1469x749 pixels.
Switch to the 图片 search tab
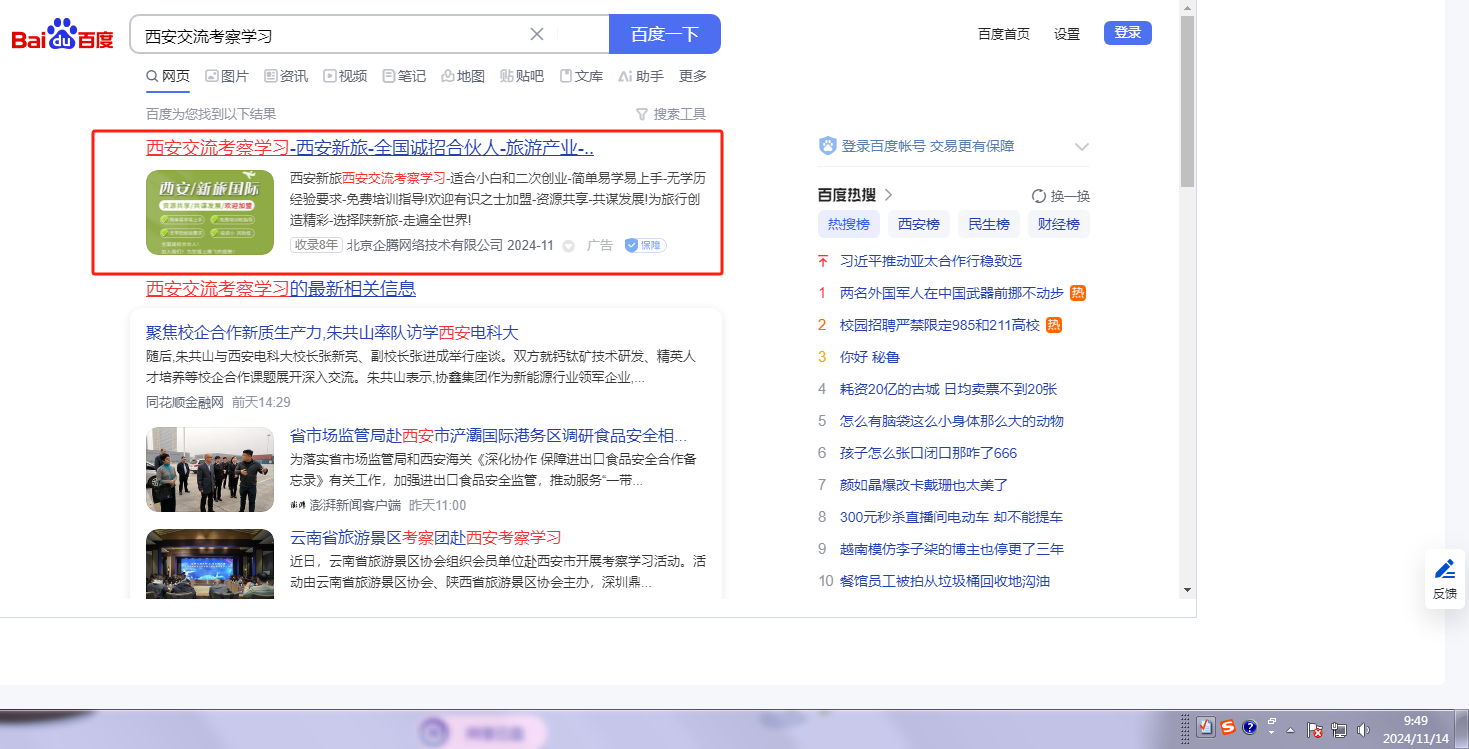pos(227,76)
